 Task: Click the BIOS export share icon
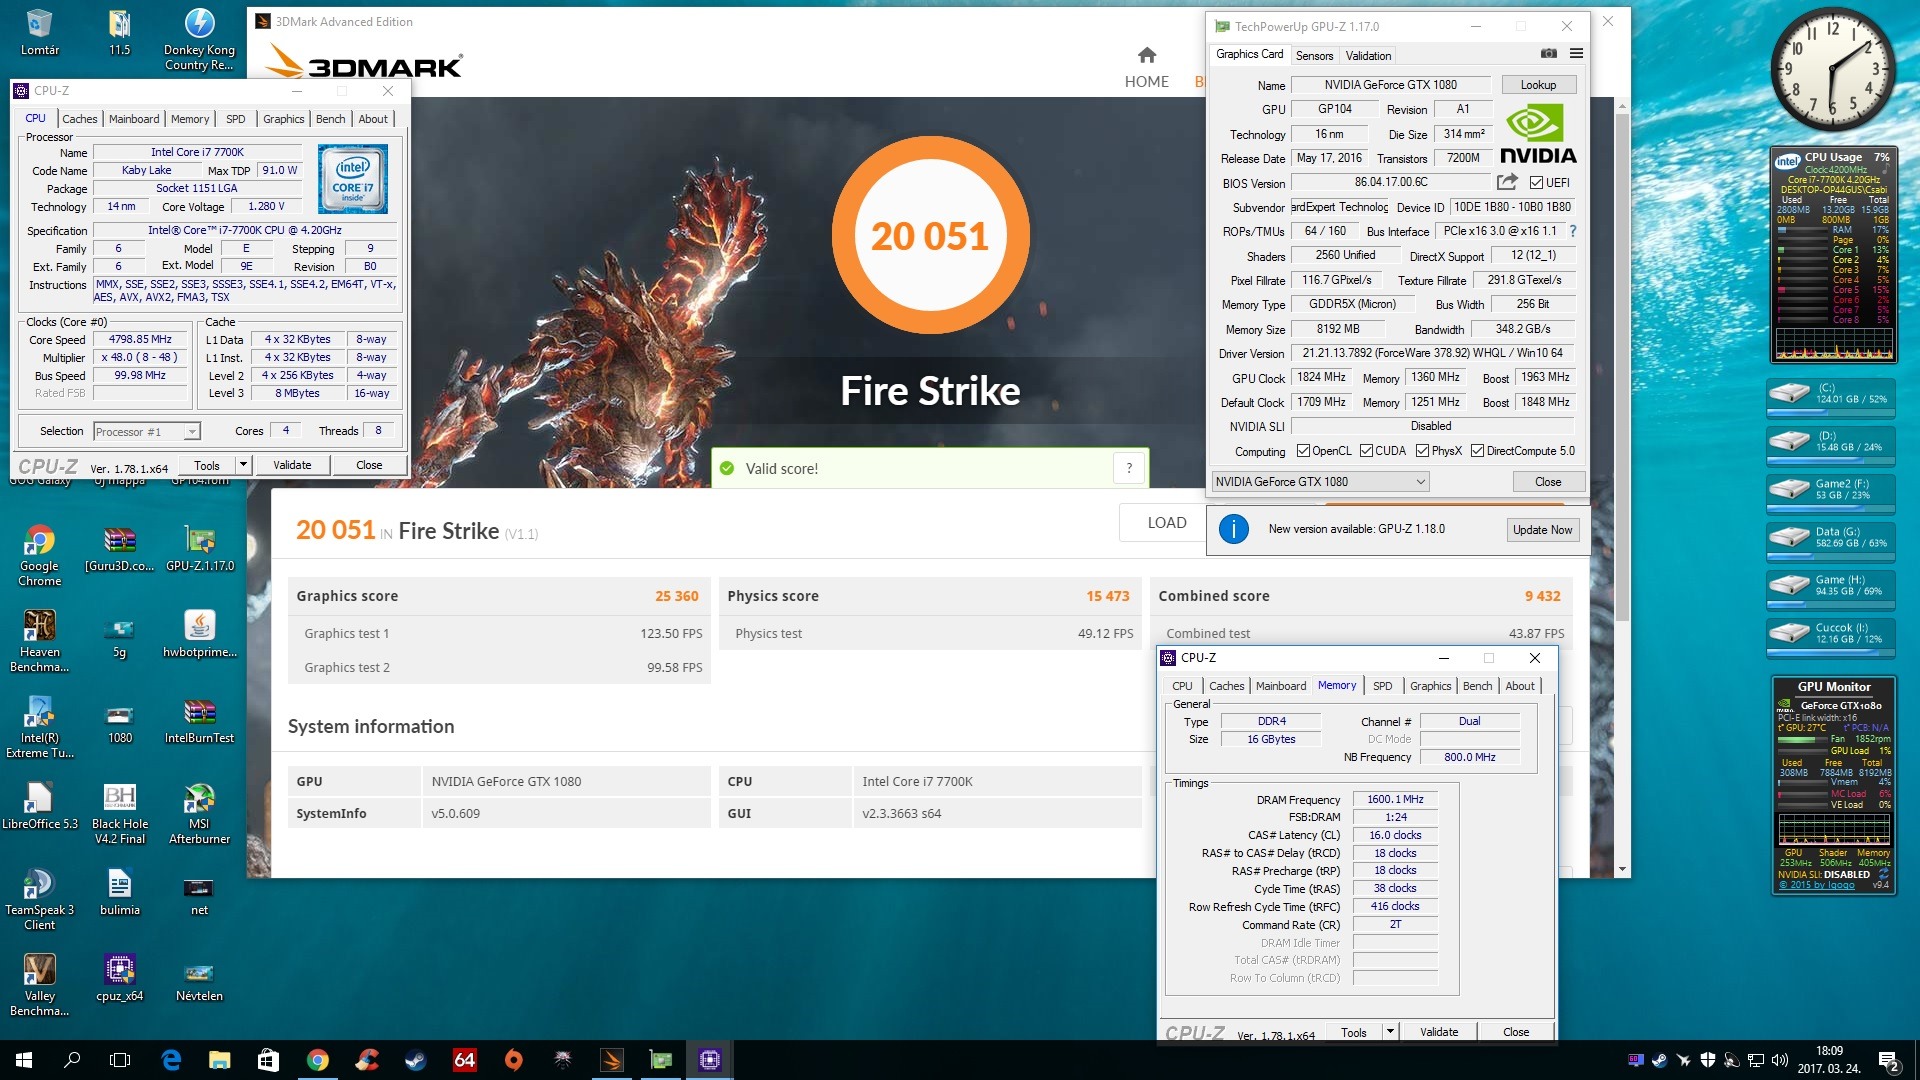click(x=1506, y=182)
